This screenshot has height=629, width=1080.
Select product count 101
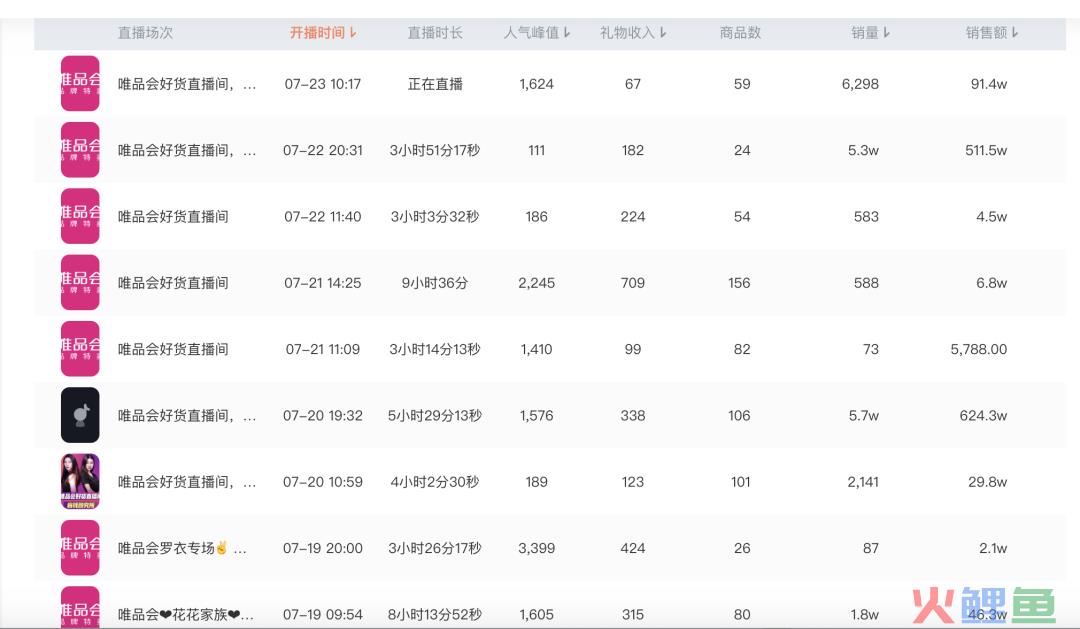tap(740, 482)
